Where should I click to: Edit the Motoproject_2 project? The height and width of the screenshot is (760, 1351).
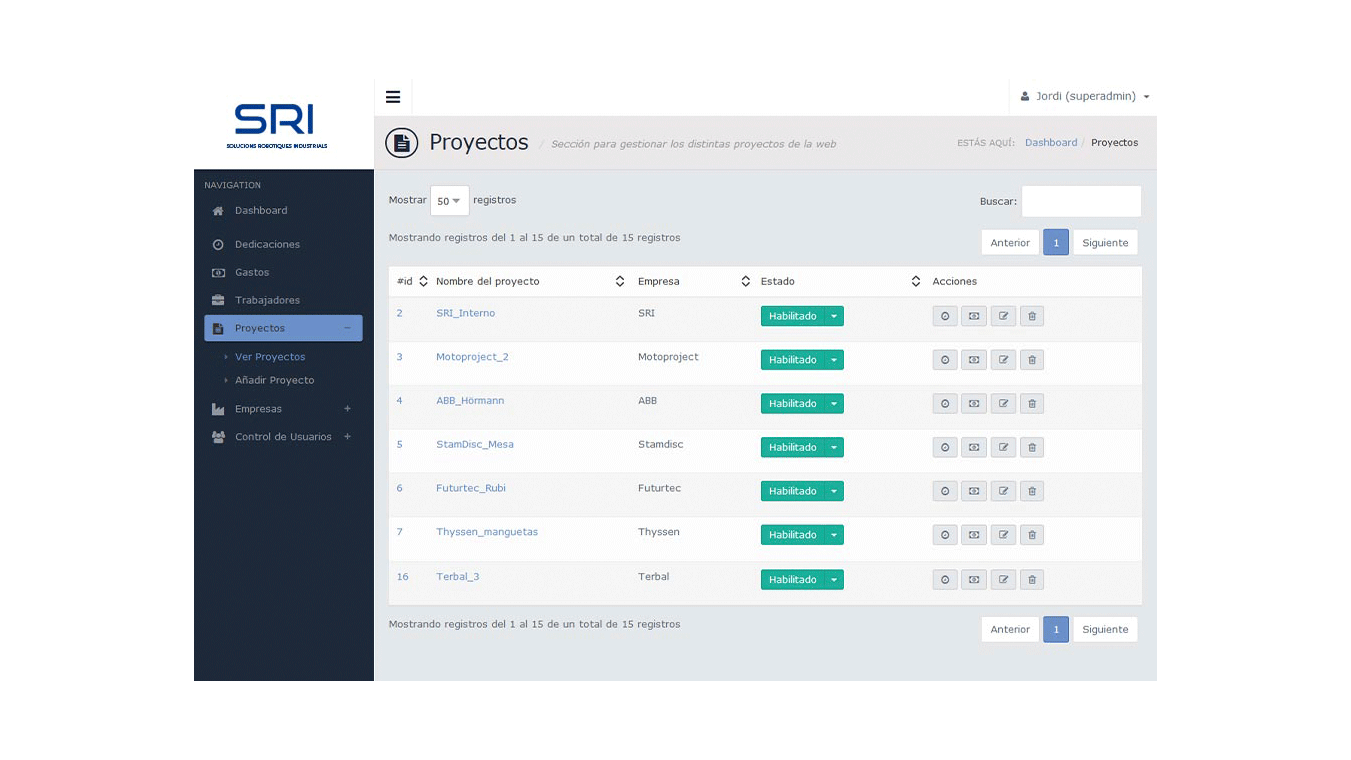[1003, 360]
